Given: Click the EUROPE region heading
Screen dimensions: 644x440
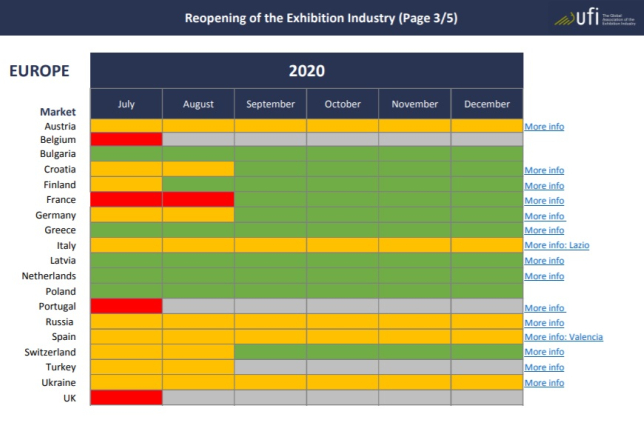Looking at the screenshot, I should click(39, 71).
